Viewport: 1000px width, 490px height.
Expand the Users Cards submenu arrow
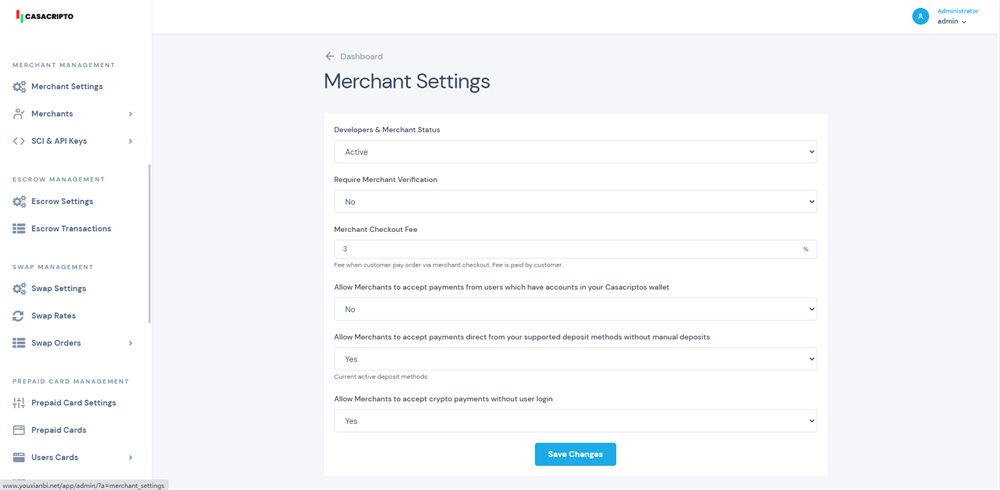pyautogui.click(x=130, y=457)
